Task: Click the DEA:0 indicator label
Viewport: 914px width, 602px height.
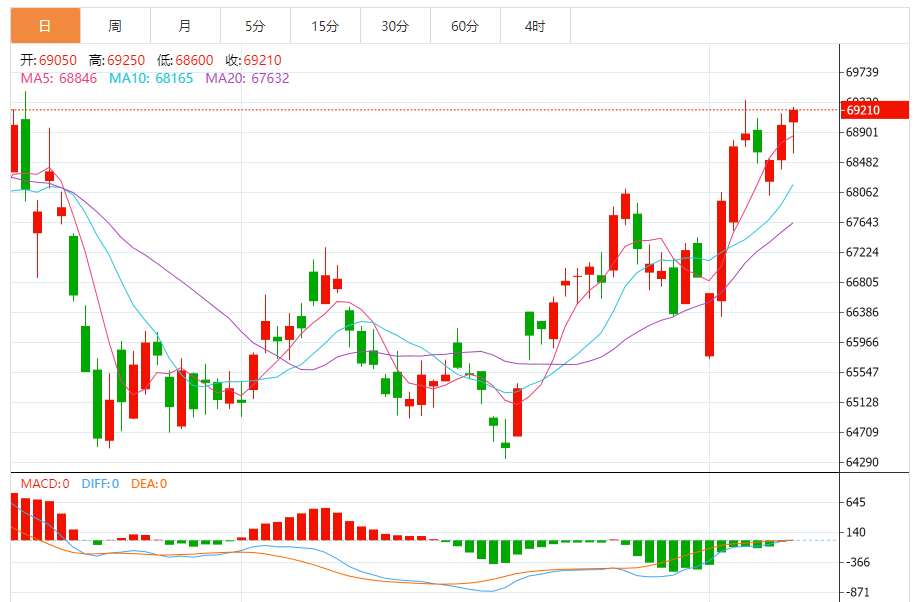Action: point(149,484)
